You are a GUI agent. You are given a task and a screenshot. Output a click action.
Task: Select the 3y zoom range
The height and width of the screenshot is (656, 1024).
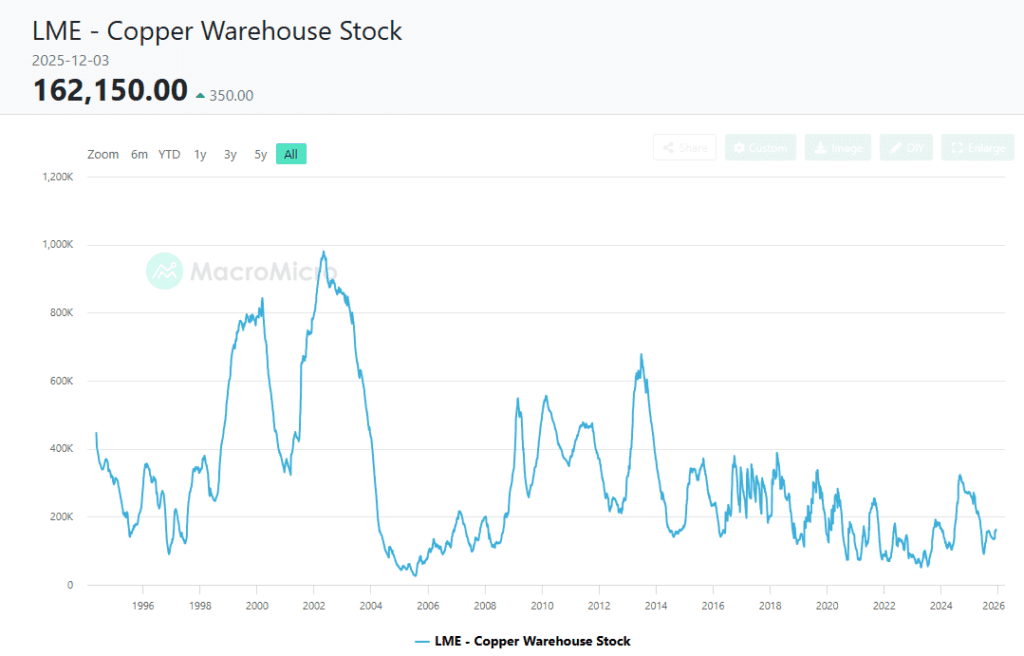point(230,154)
